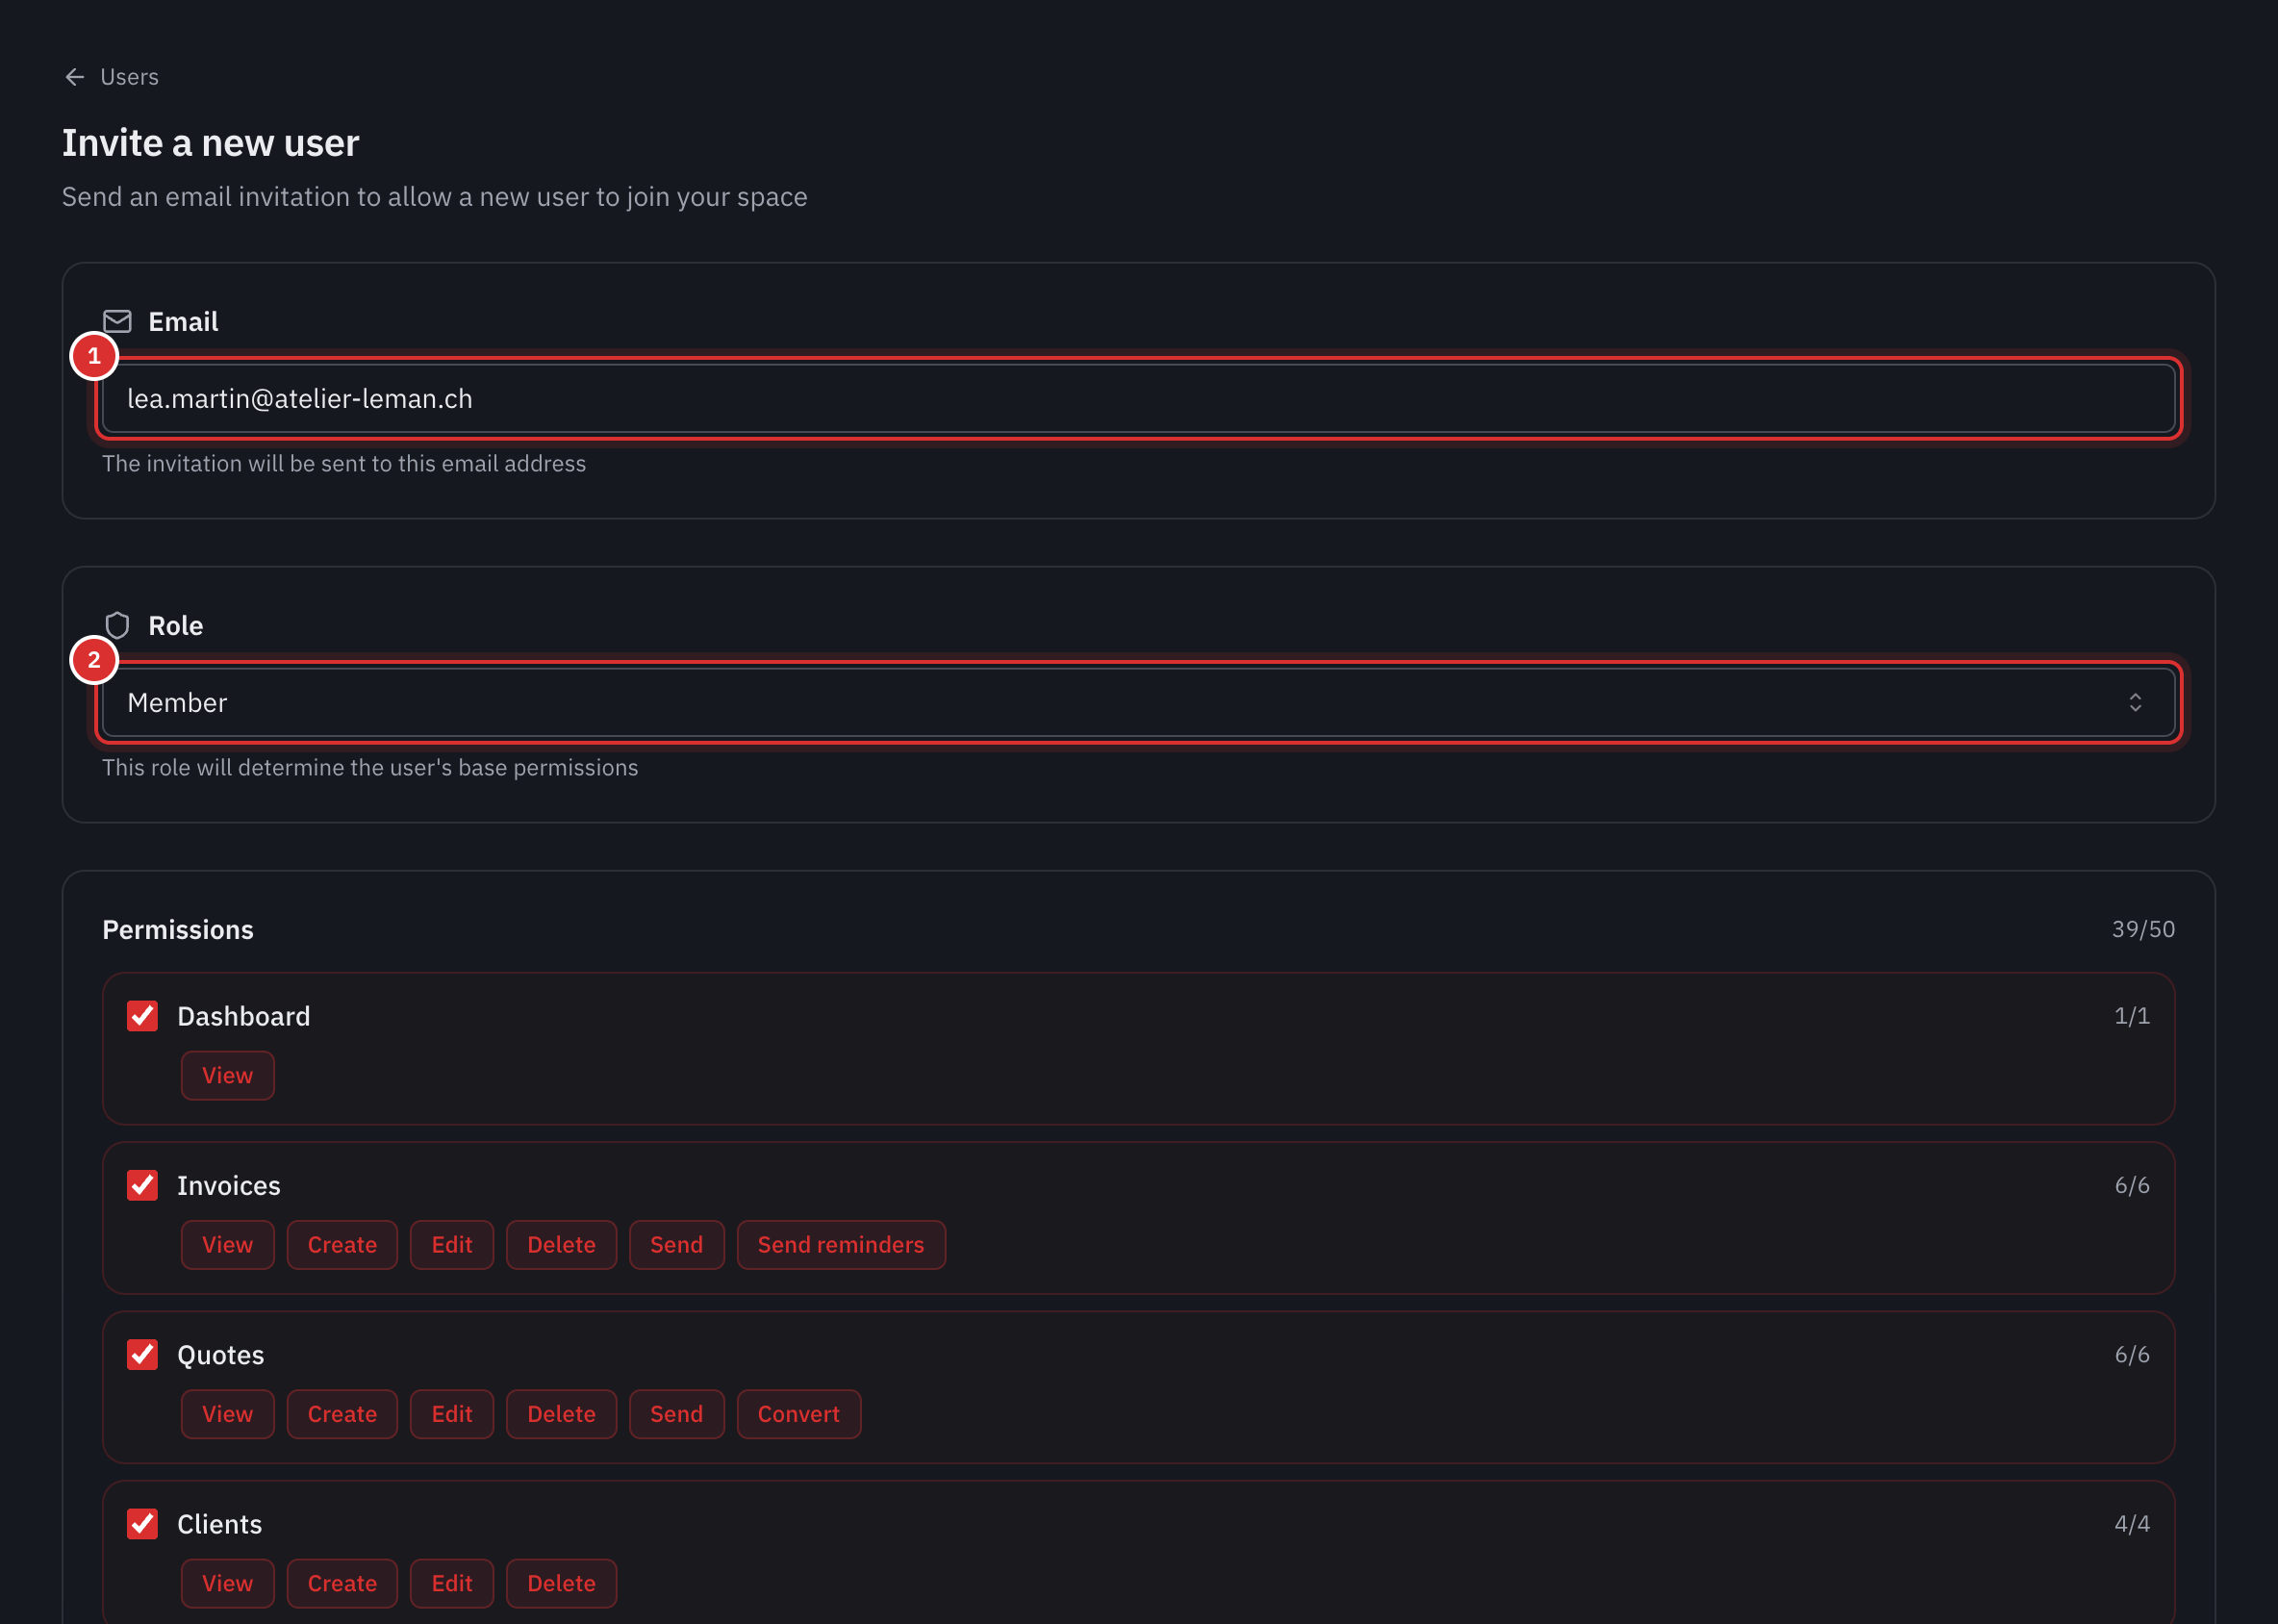
Task: Click the 39/50 permissions counter
Action: pyautogui.click(x=2142, y=929)
